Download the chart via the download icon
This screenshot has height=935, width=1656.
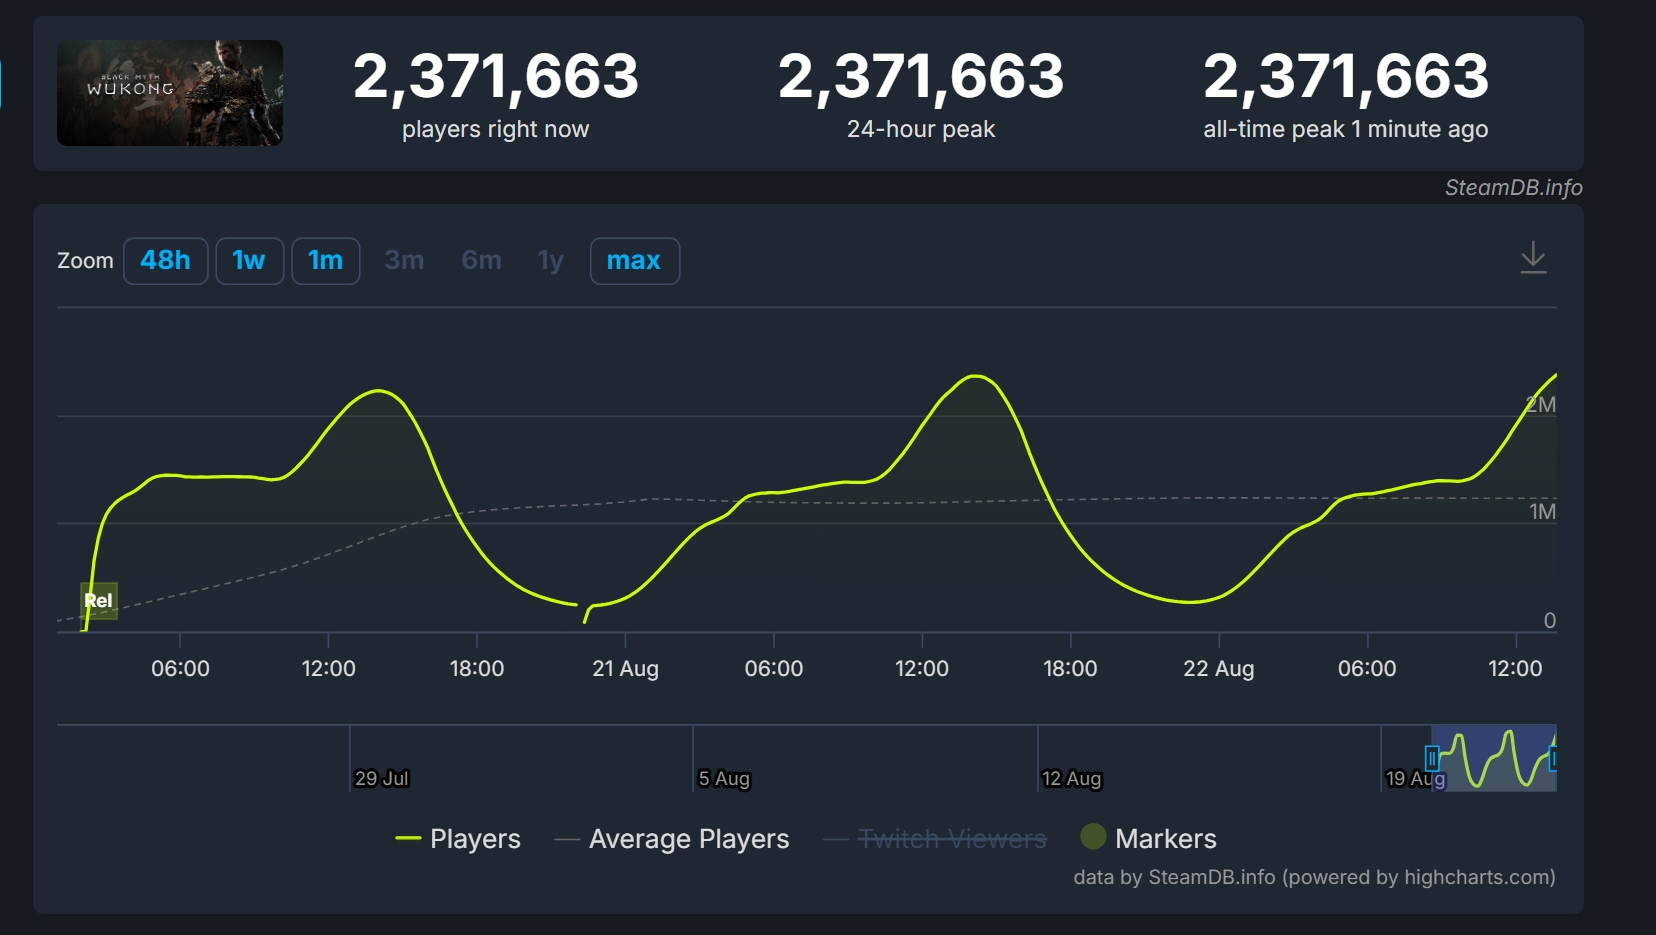click(1533, 258)
